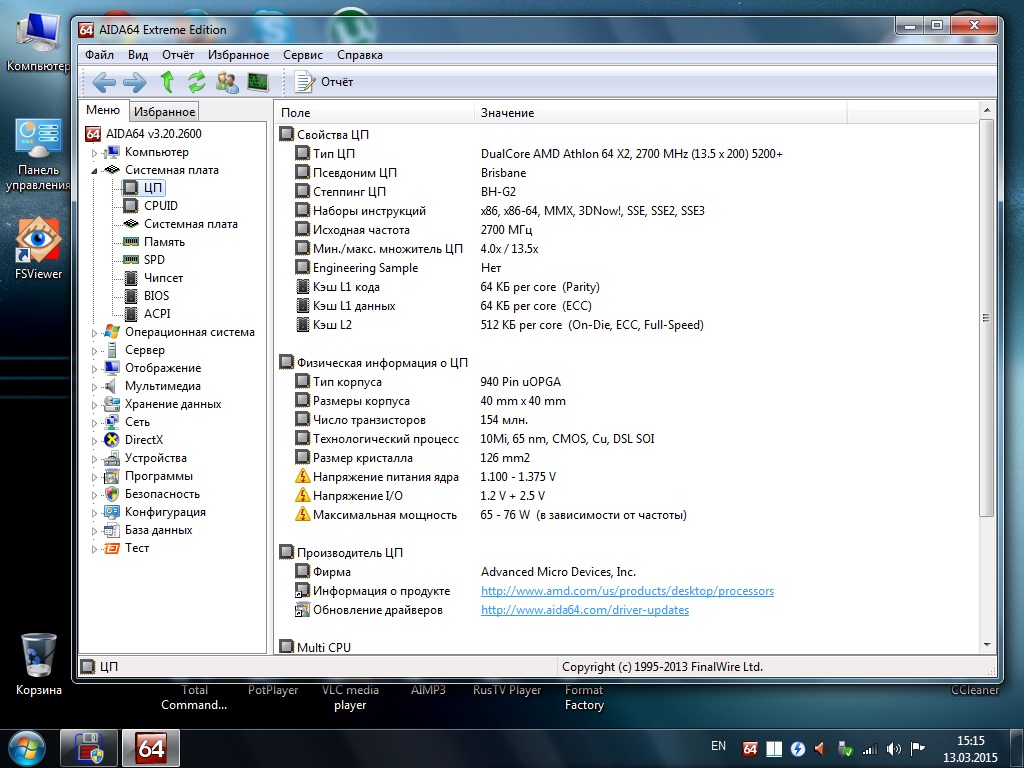Click the vertical scrollbar thumb
The image size is (1024, 768).
(x=987, y=318)
